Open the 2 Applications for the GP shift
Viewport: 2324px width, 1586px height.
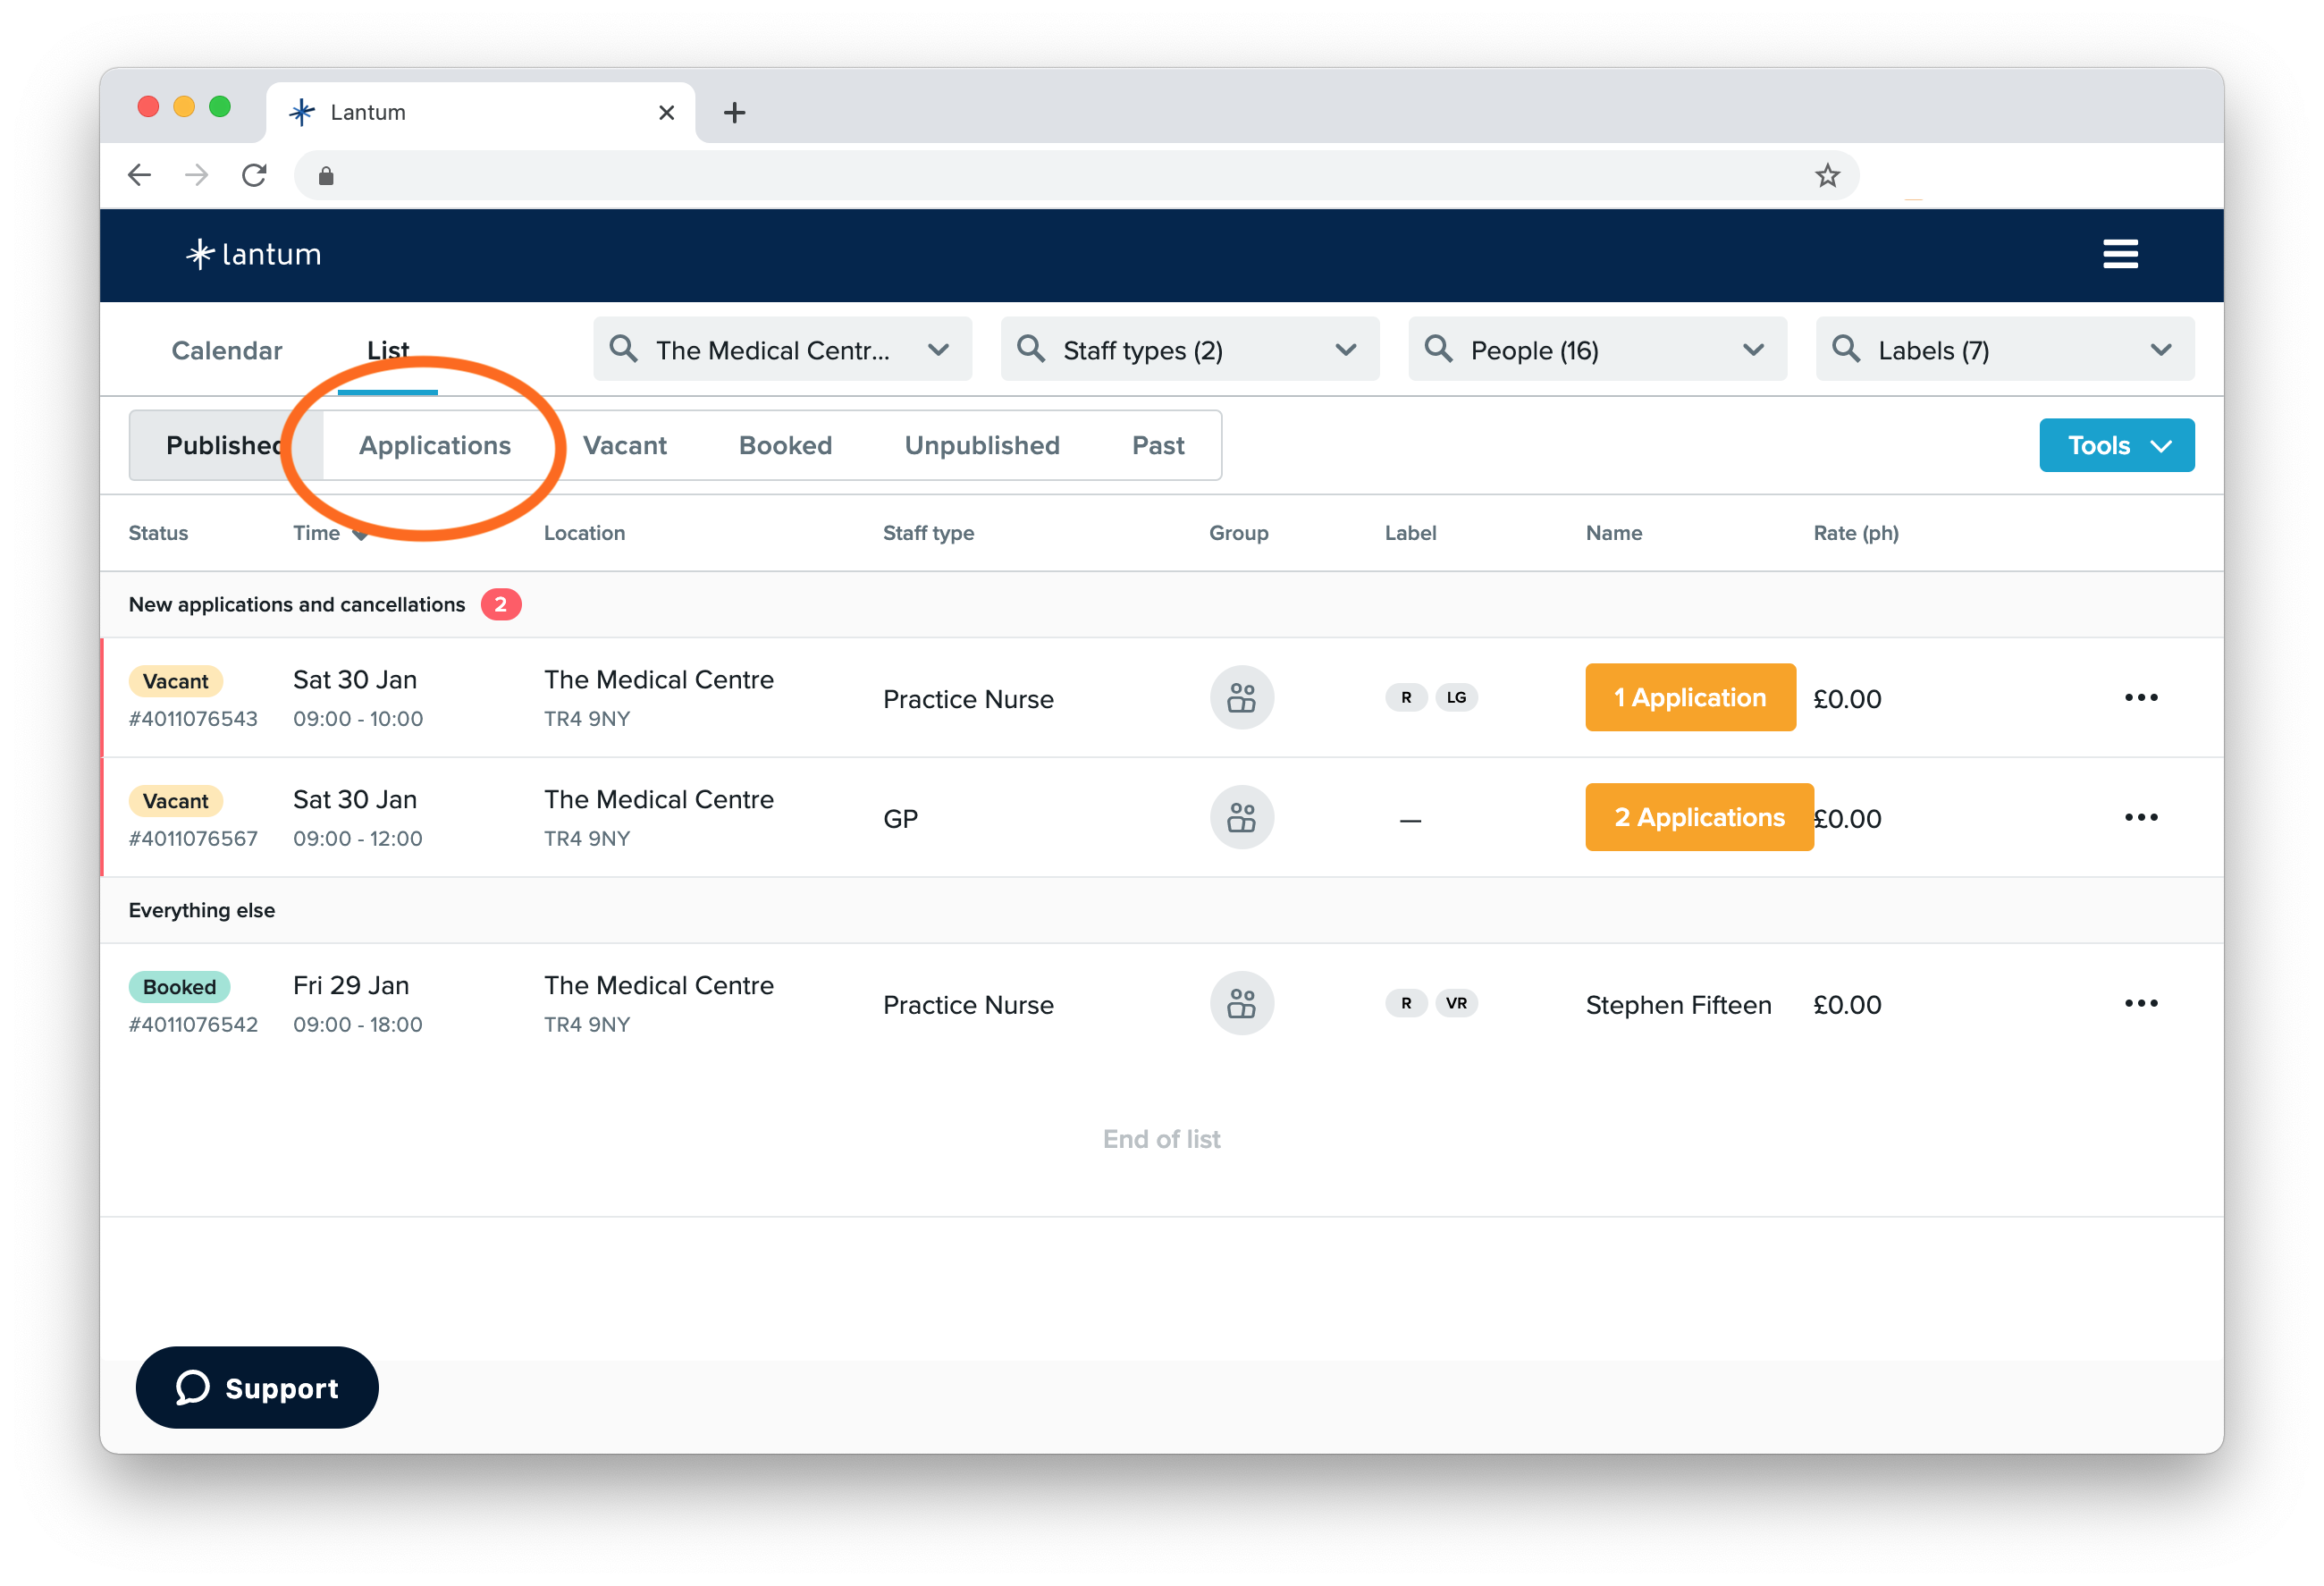1698,817
